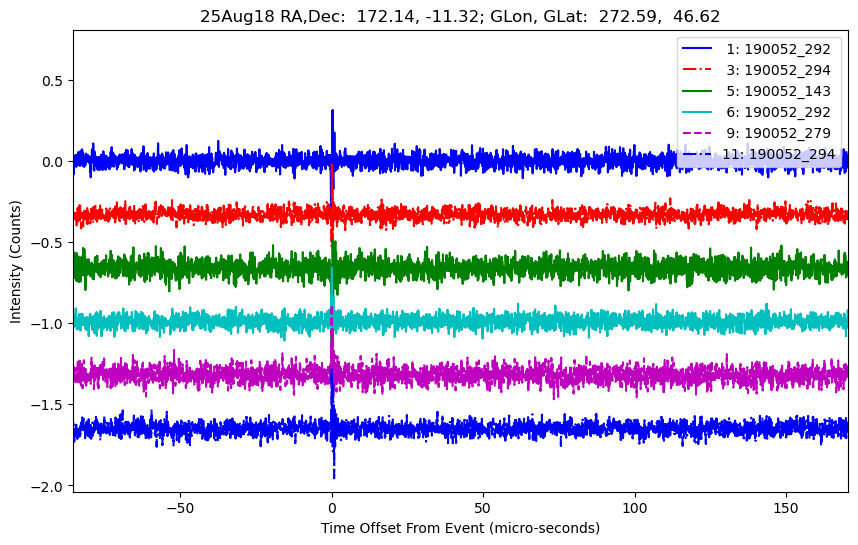Click the y-axis label 'Intensity (Counts)'
This screenshot has width=858, height=545.
pos(15,262)
